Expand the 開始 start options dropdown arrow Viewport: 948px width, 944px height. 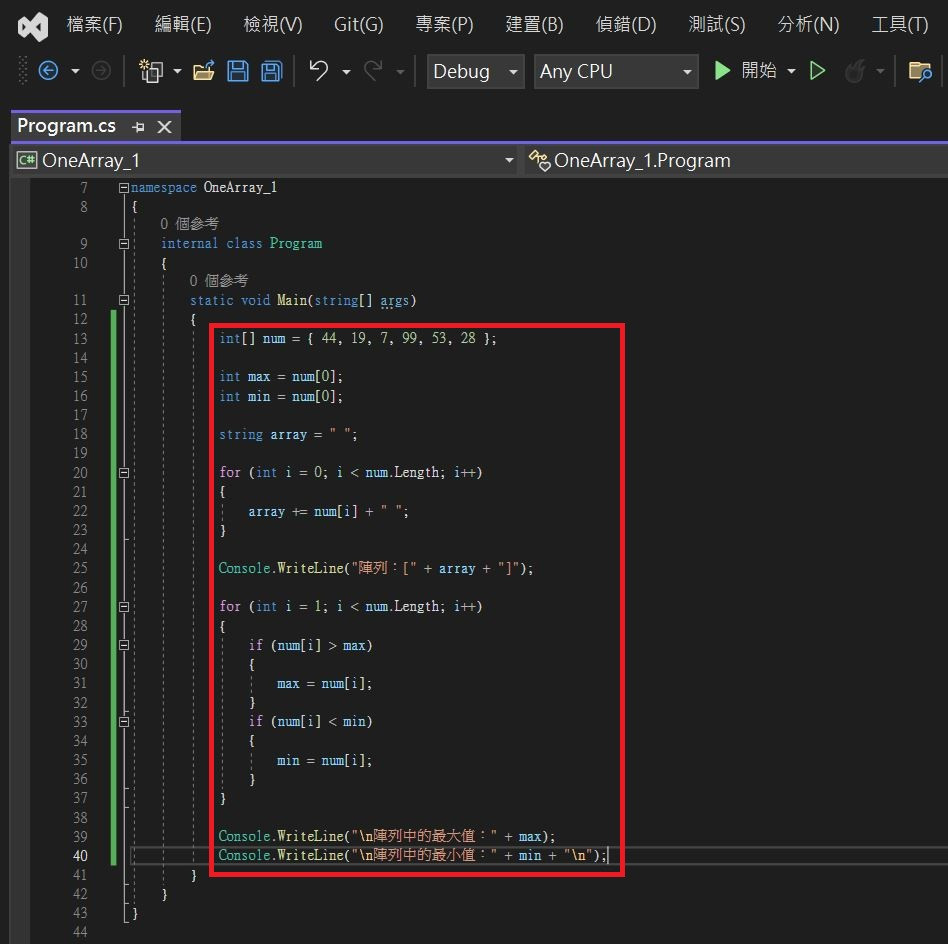(x=791, y=71)
